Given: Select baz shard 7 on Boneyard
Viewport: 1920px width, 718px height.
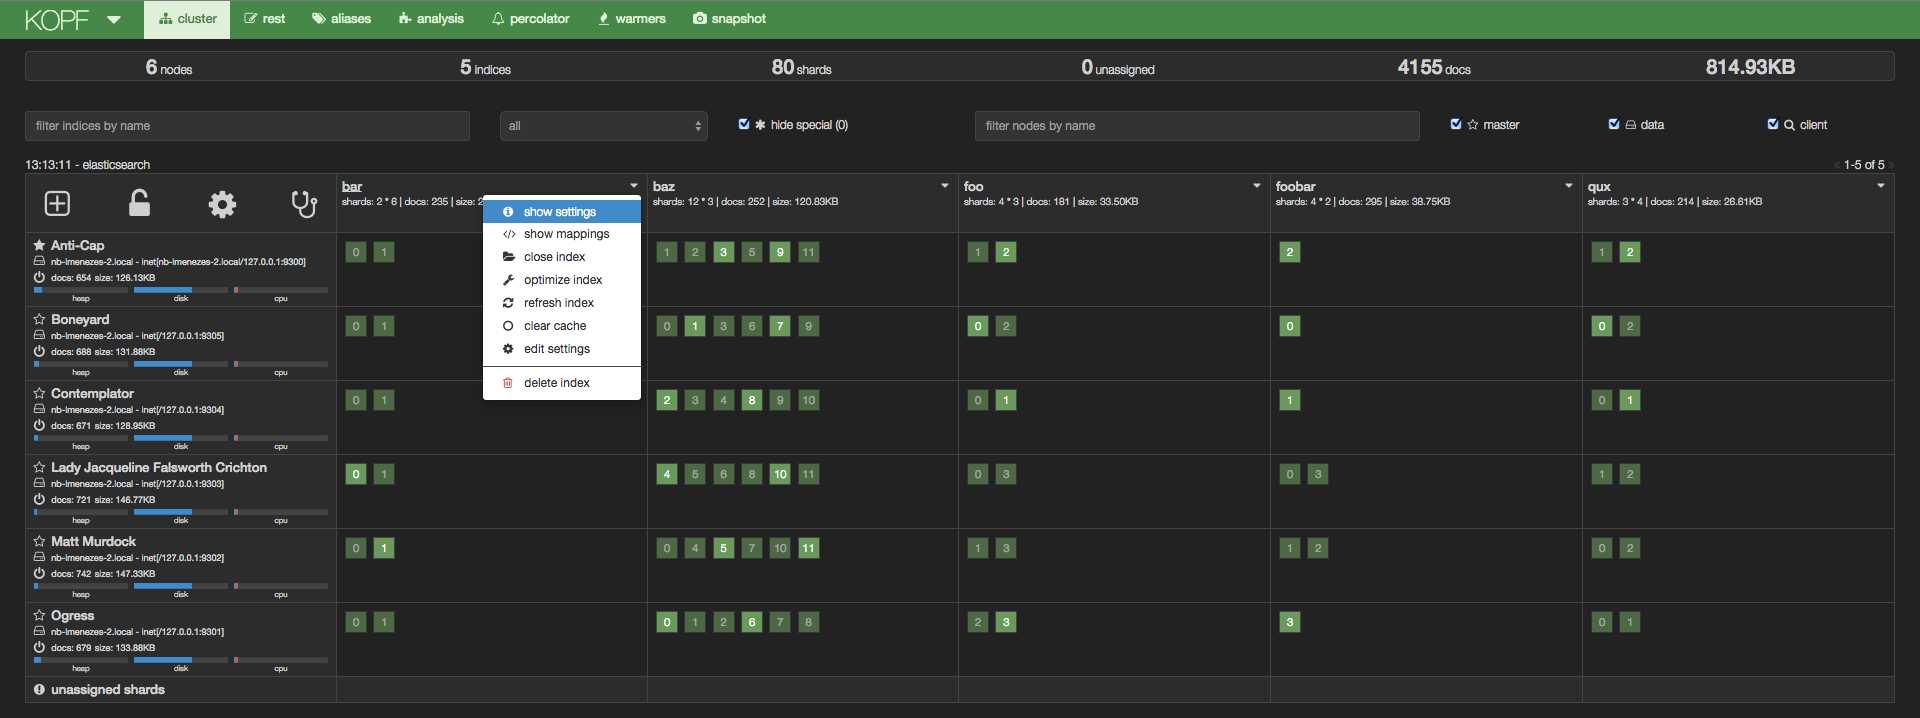Looking at the screenshot, I should (x=780, y=326).
